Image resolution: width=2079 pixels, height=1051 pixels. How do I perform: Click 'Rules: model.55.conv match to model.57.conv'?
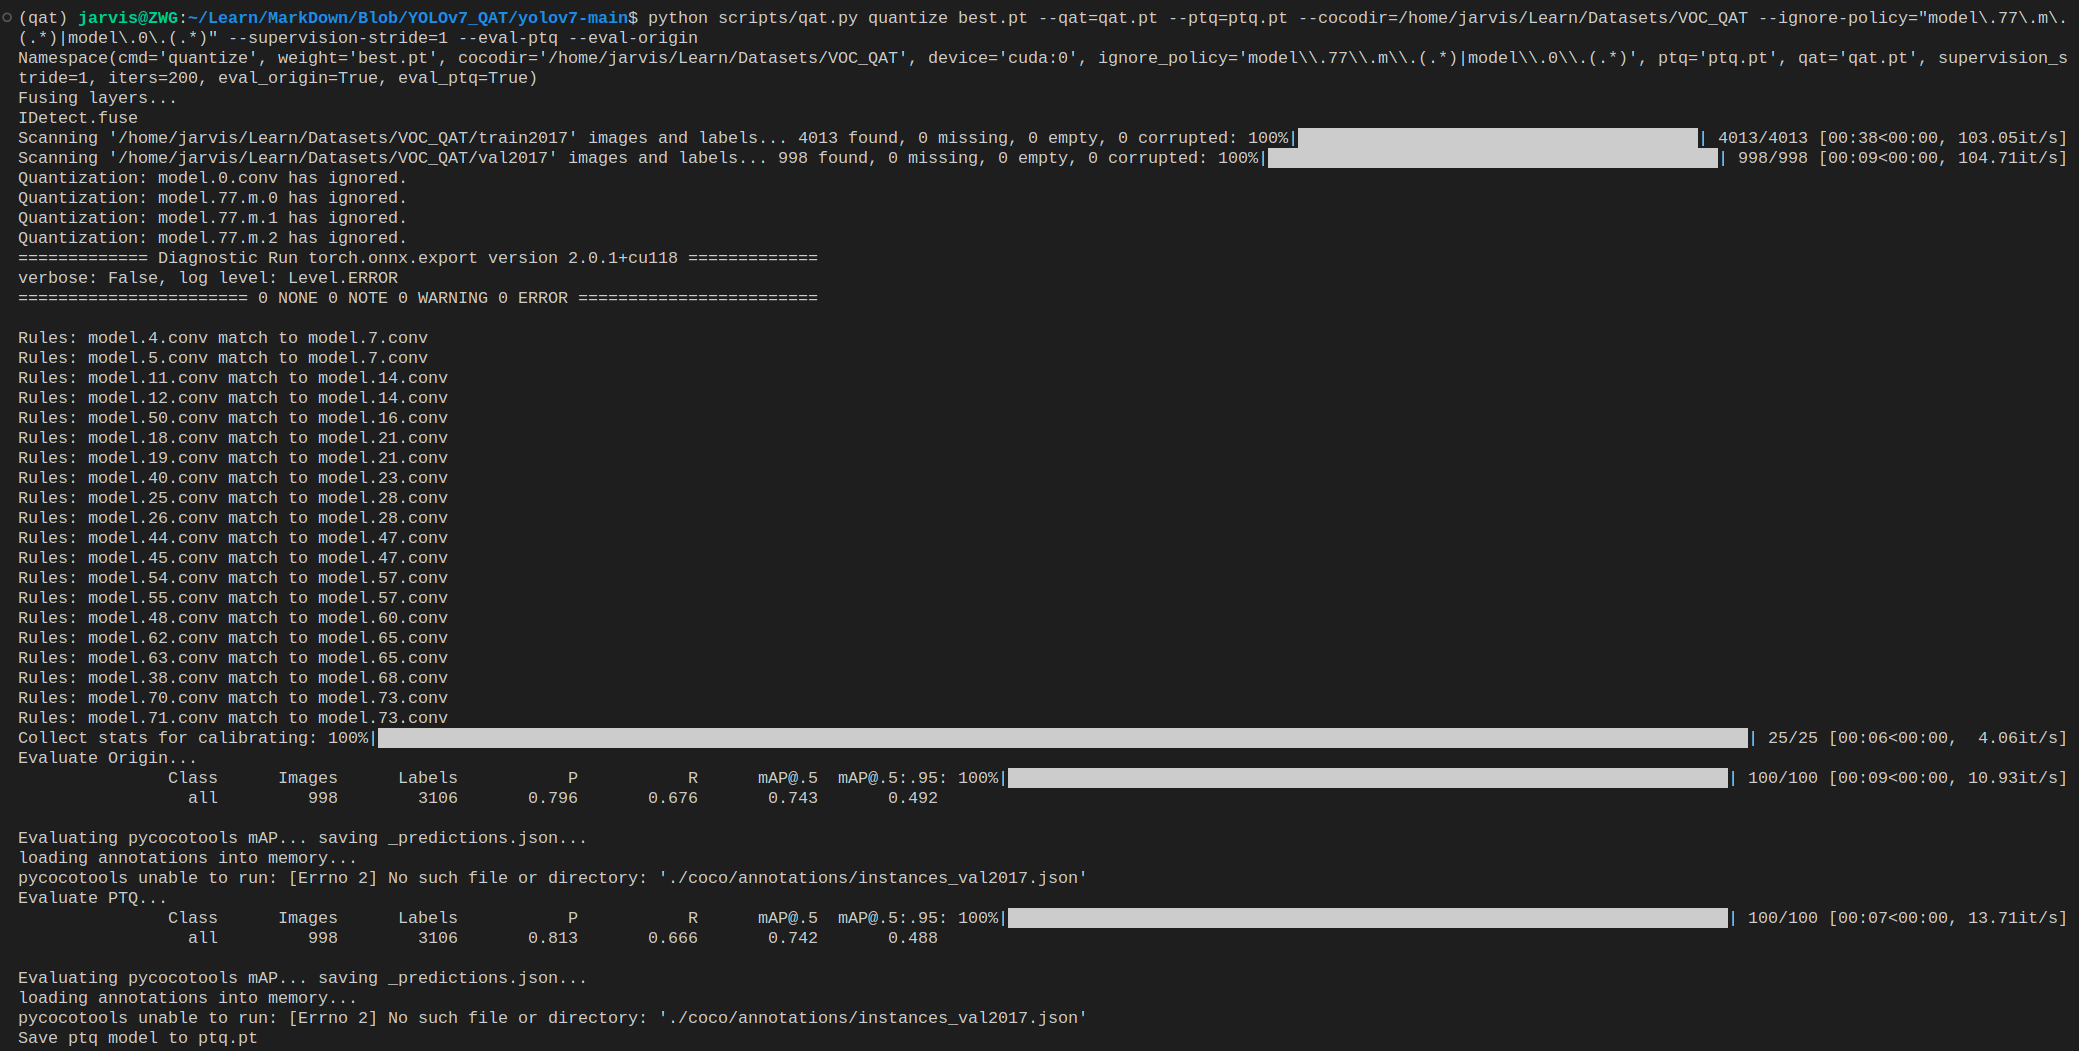click(x=233, y=598)
